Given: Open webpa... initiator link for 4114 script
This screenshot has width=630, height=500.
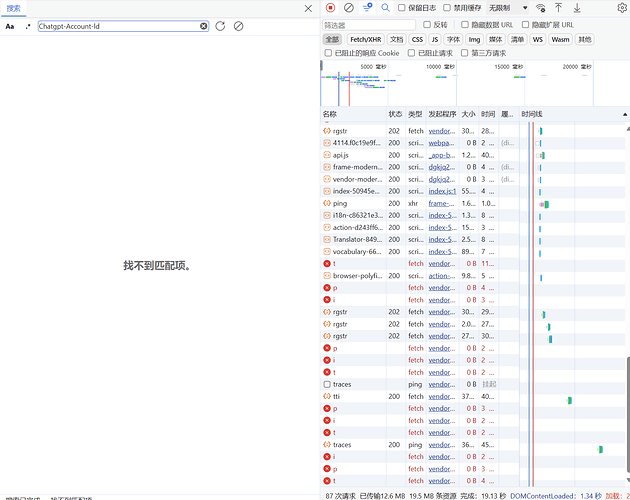Looking at the screenshot, I should tap(442, 143).
